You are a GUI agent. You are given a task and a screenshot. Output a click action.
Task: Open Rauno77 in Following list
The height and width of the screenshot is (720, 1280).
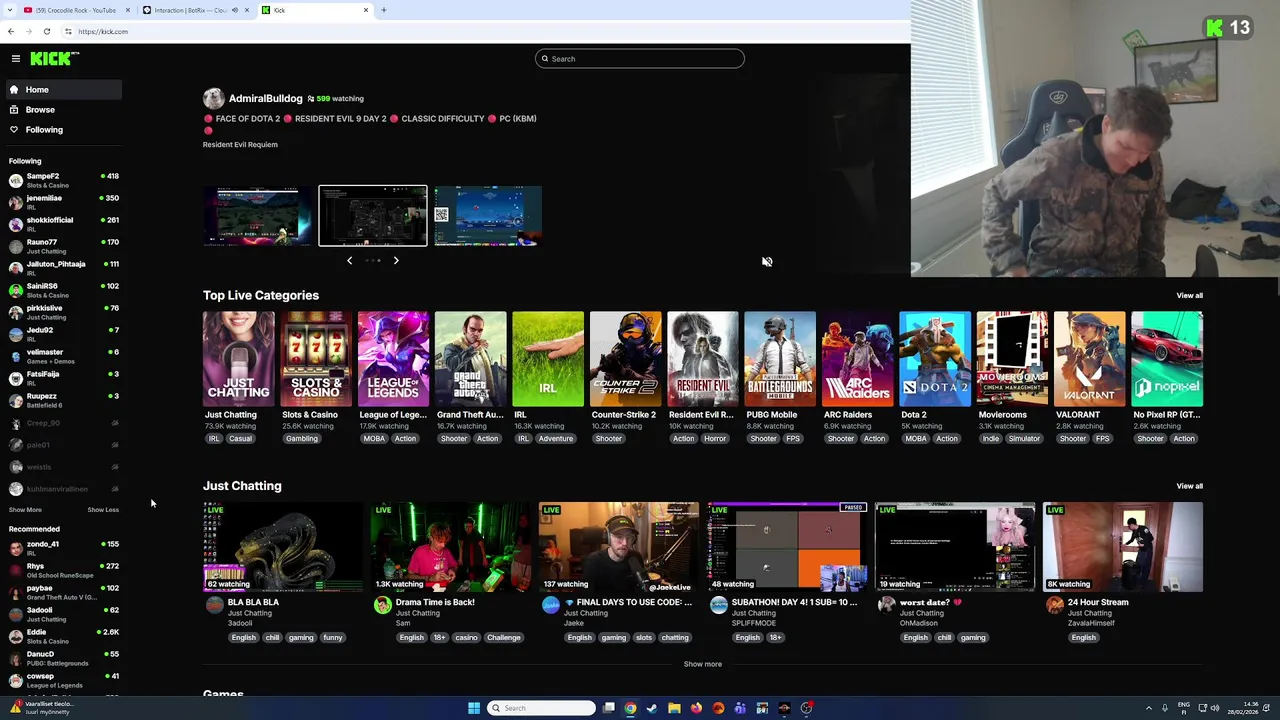tap(62, 246)
